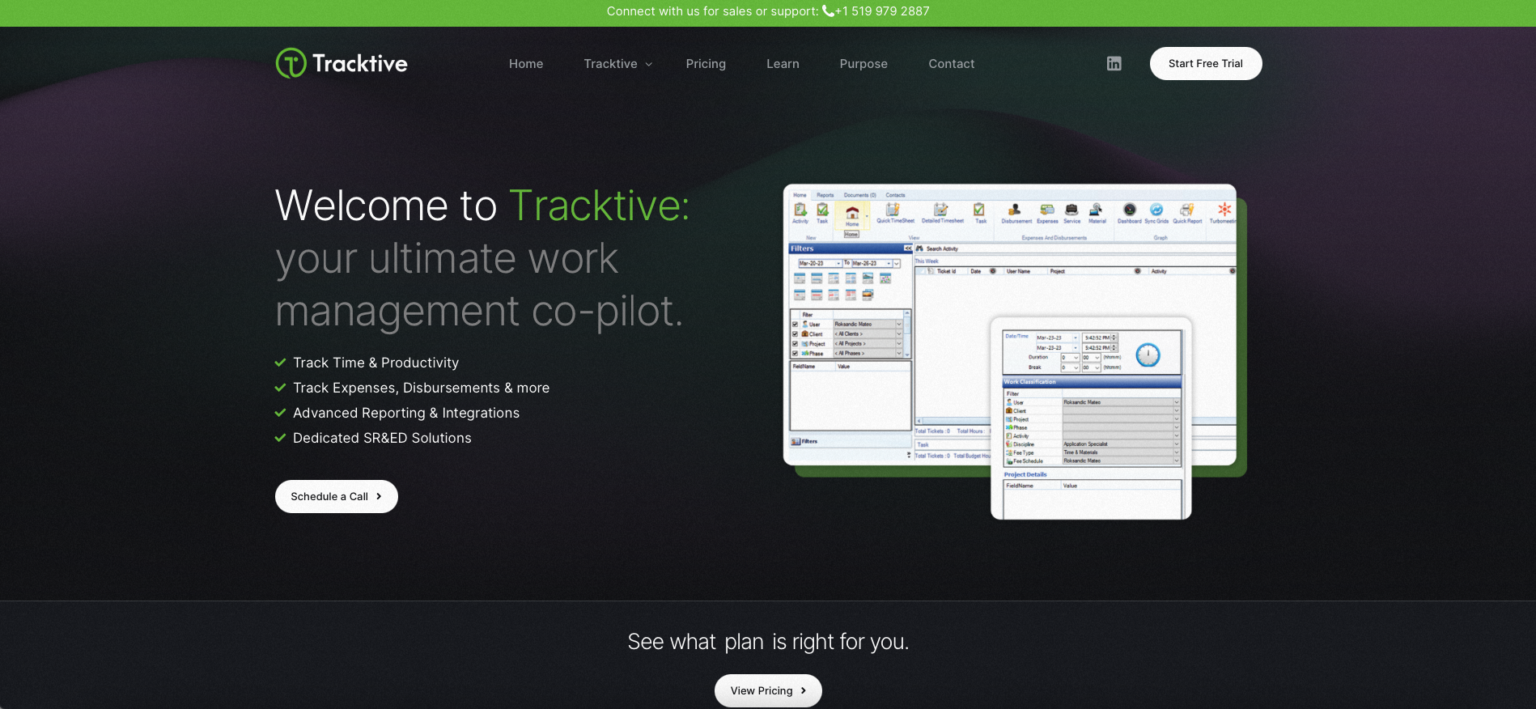Expand the Mar-20-23 date dropdown

(838, 263)
